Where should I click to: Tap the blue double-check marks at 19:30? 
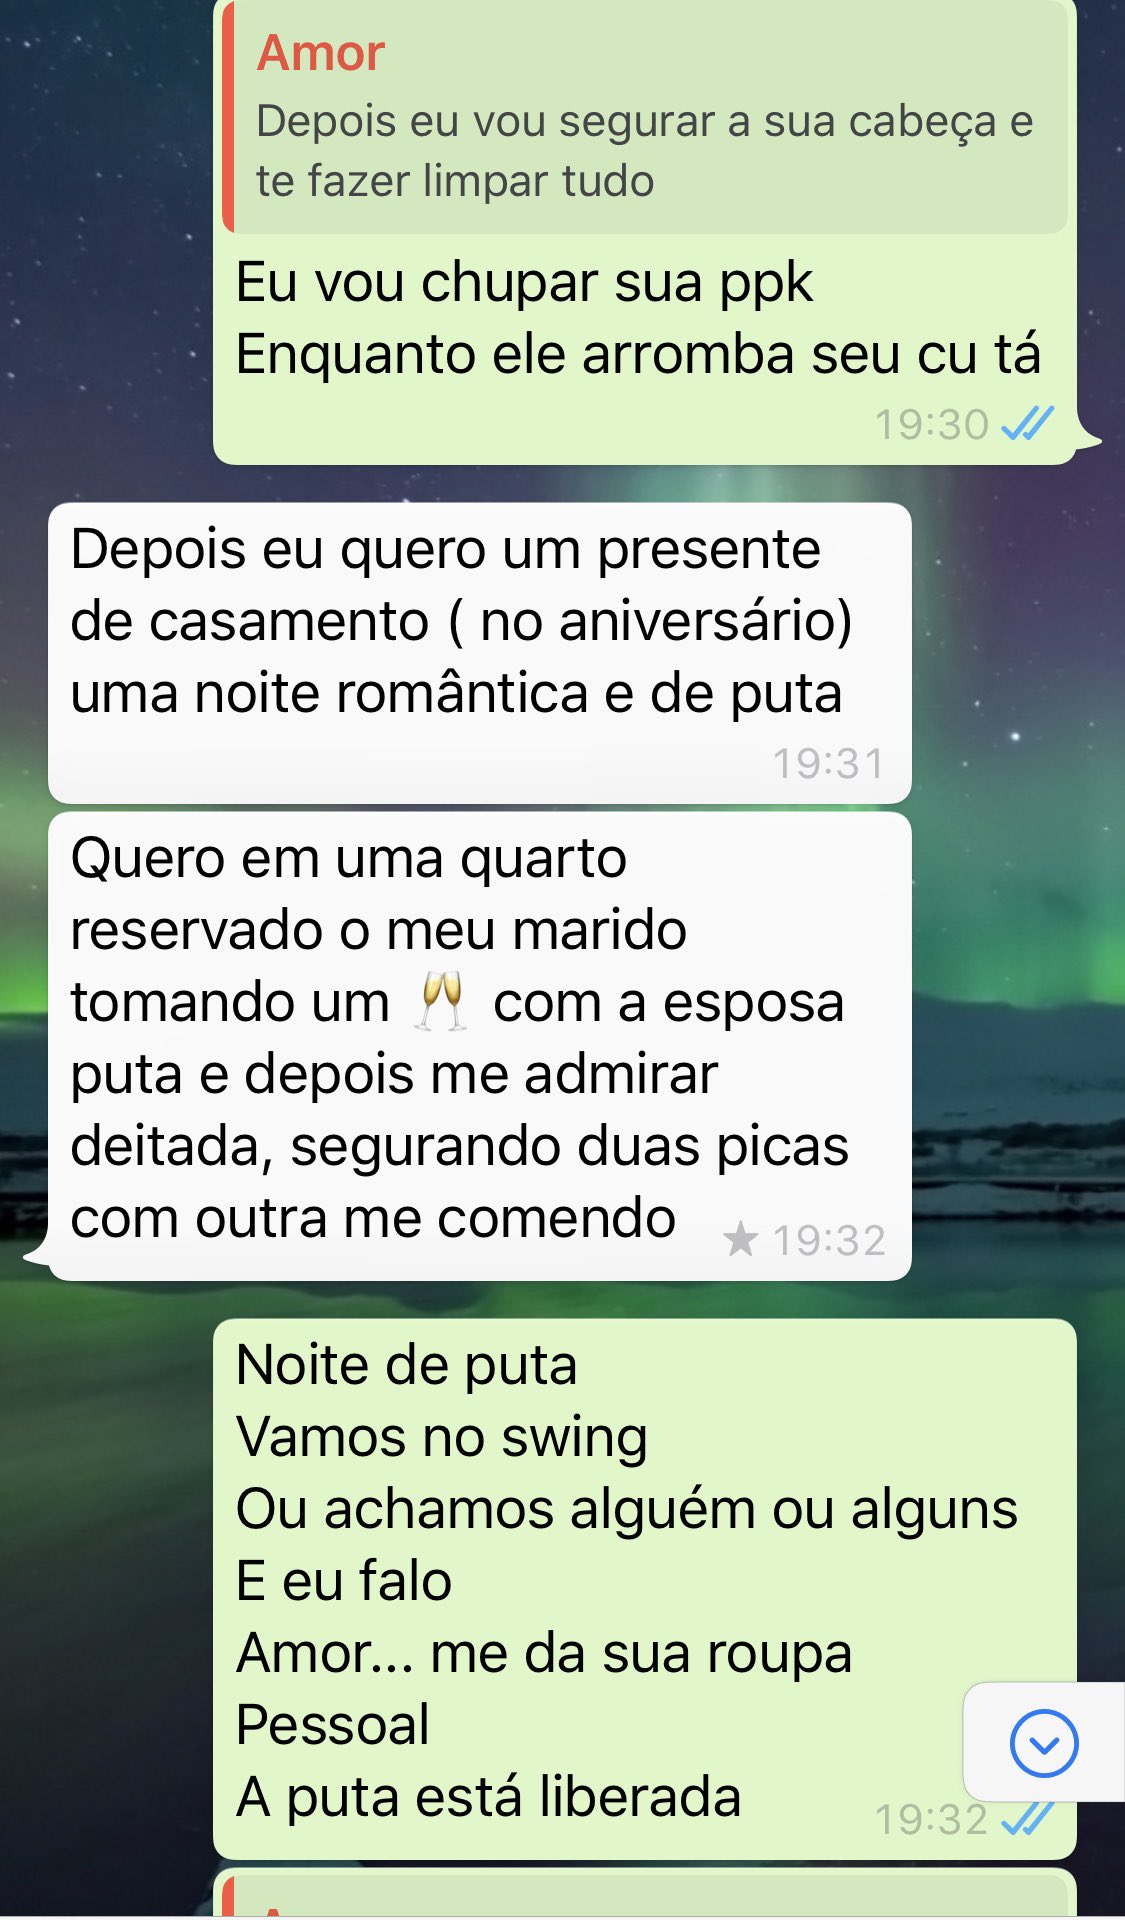(x=1028, y=423)
